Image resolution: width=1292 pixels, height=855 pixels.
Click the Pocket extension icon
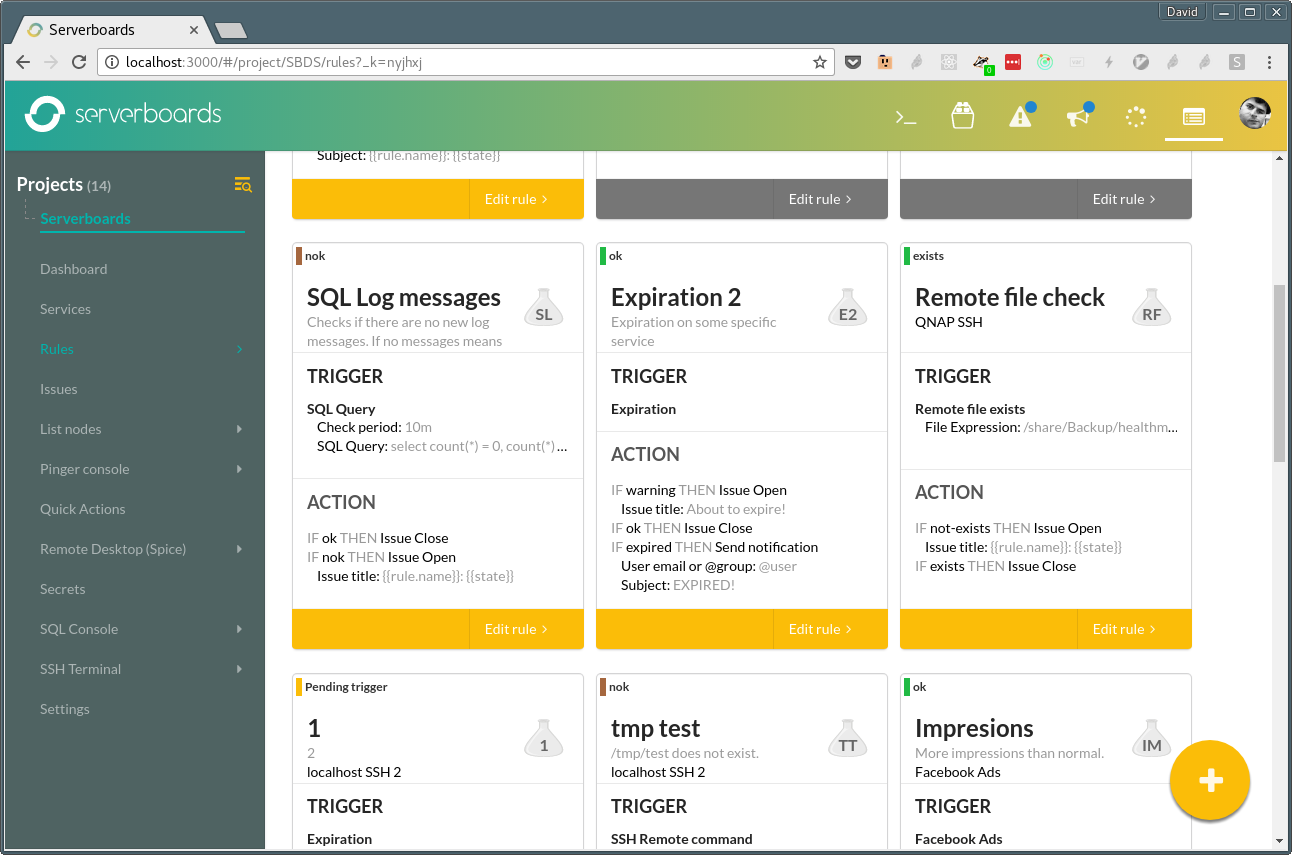853,62
